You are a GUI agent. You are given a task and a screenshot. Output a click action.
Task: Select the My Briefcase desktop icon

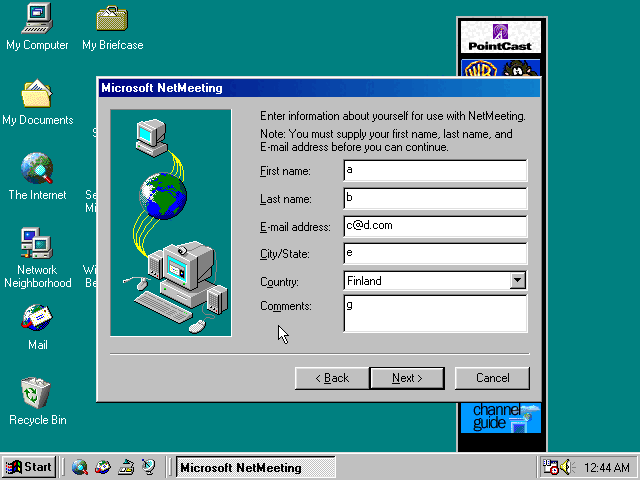coord(112,26)
